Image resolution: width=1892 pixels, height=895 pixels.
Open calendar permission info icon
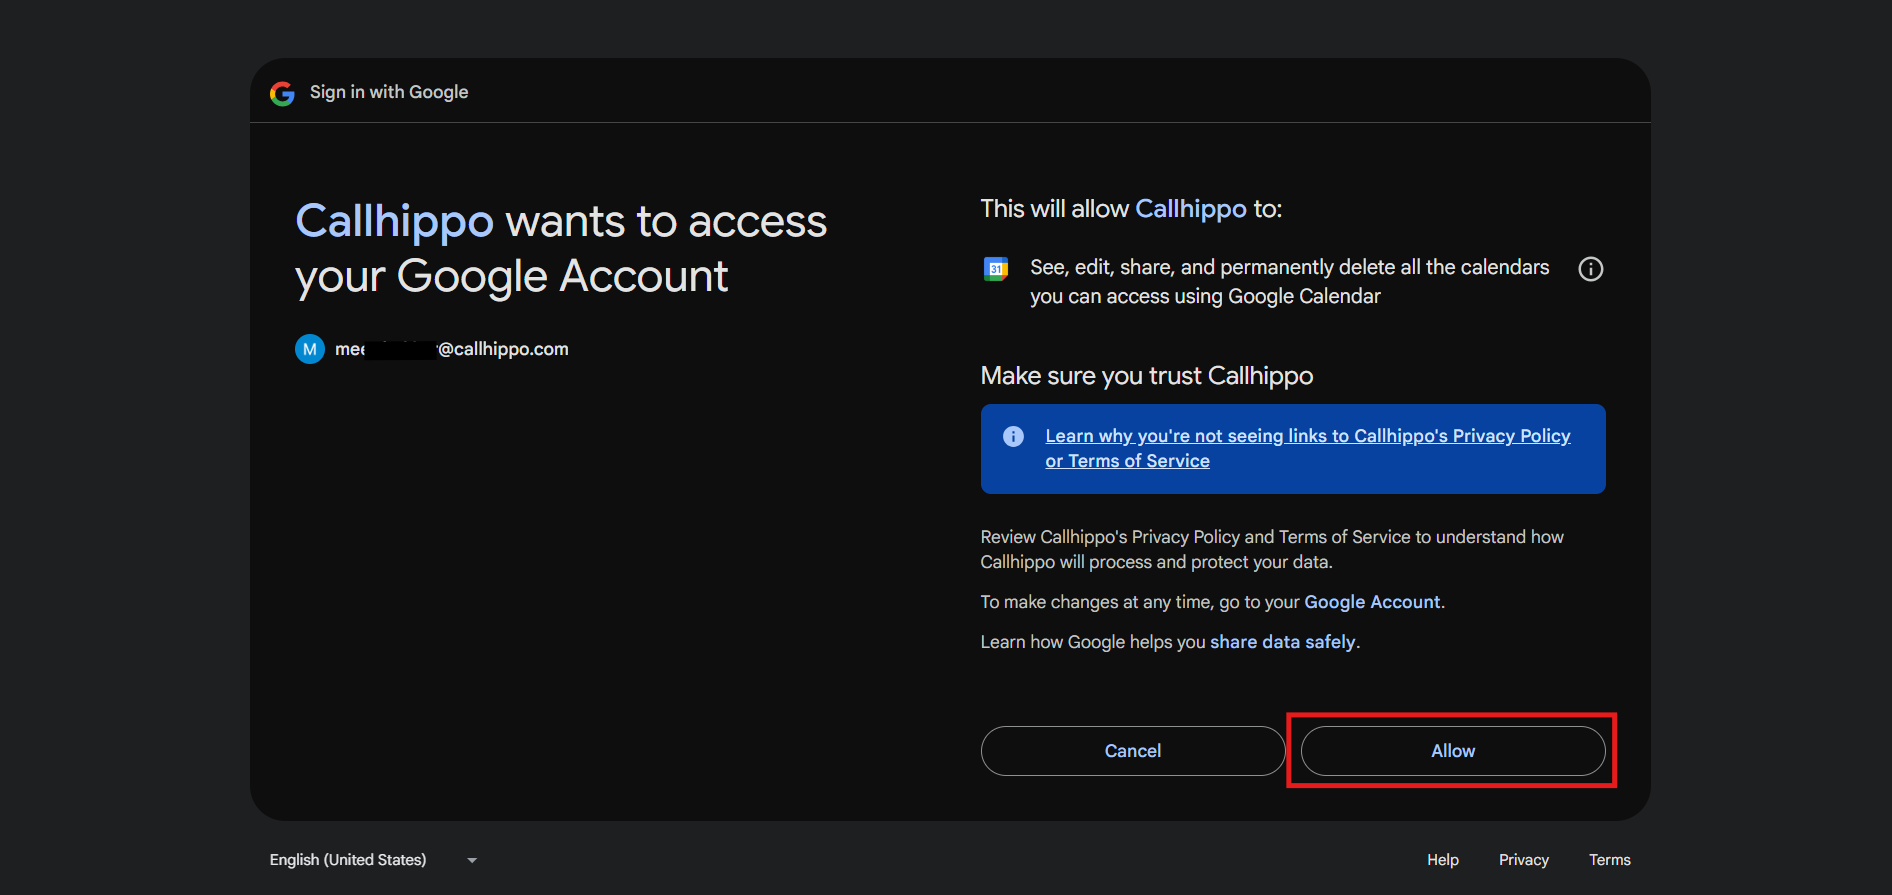1590,269
